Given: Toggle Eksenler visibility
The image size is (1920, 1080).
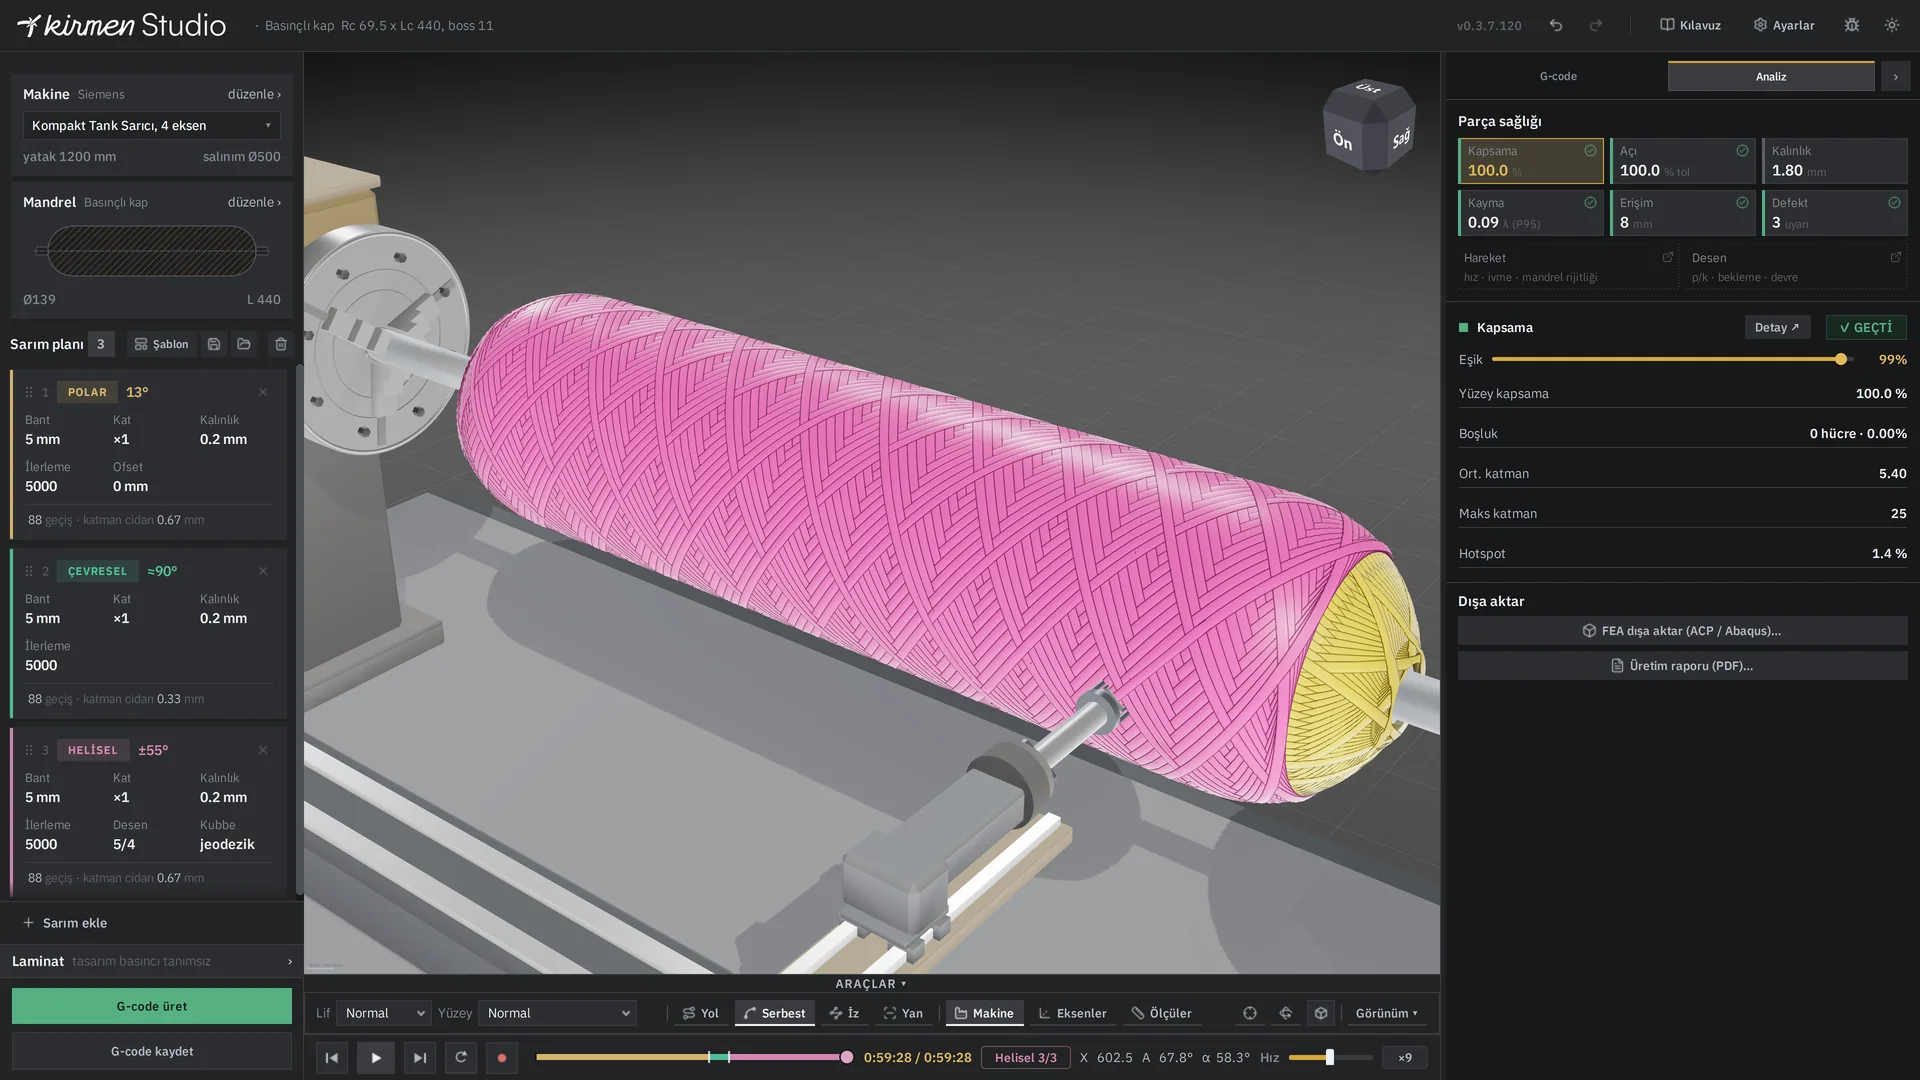Looking at the screenshot, I should pos(1073,1013).
